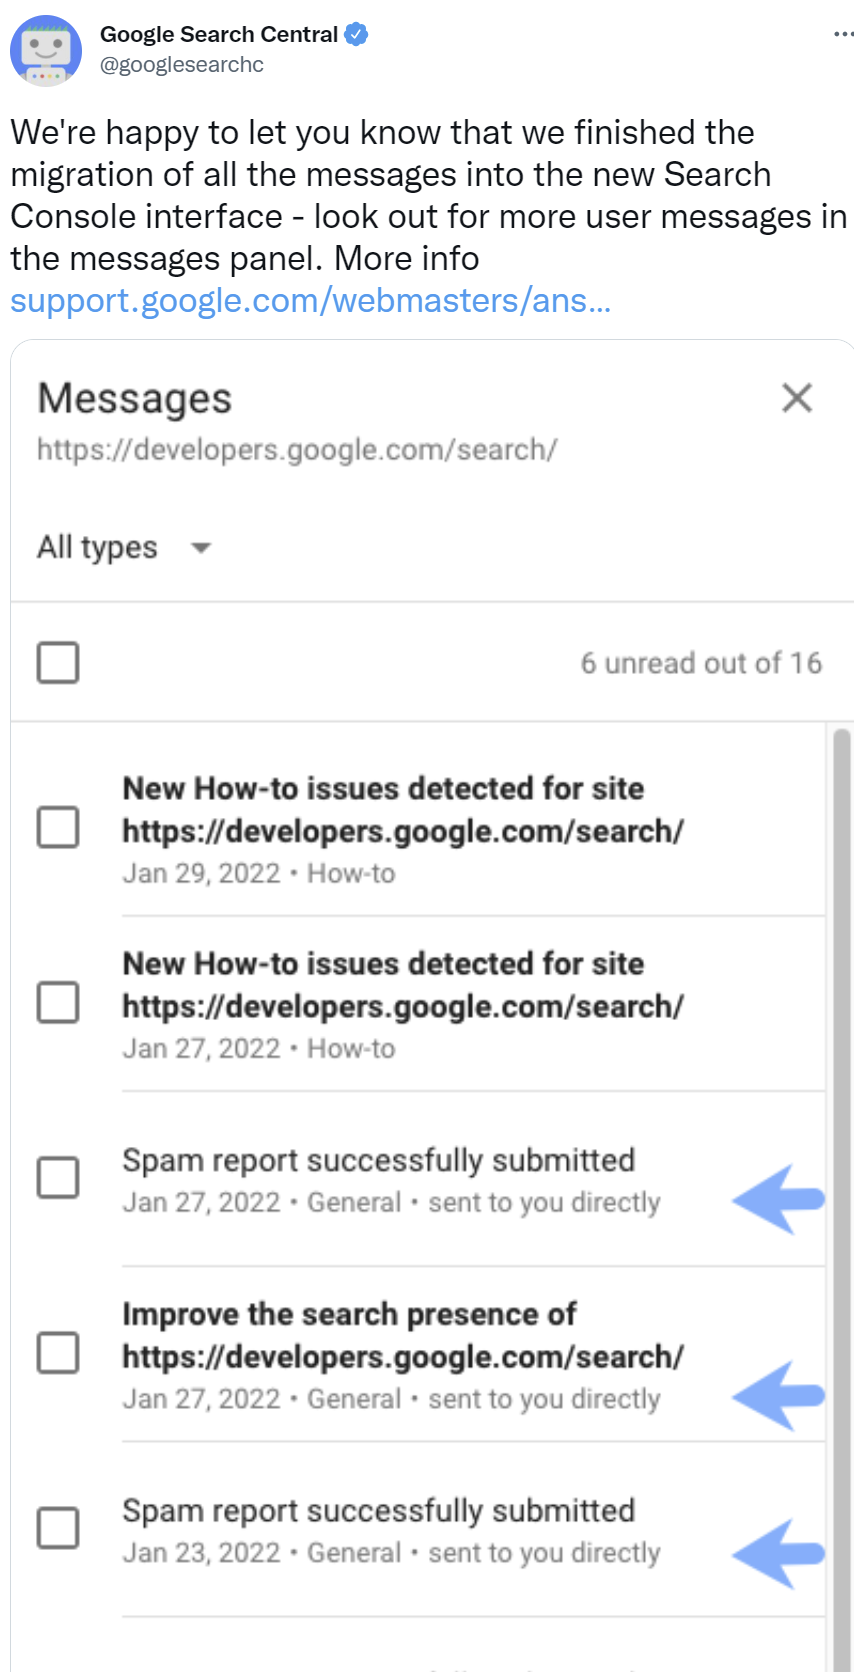The height and width of the screenshot is (1672, 854).
Task: Tick checkbox for Improve search presence message
Action: 57,1354
